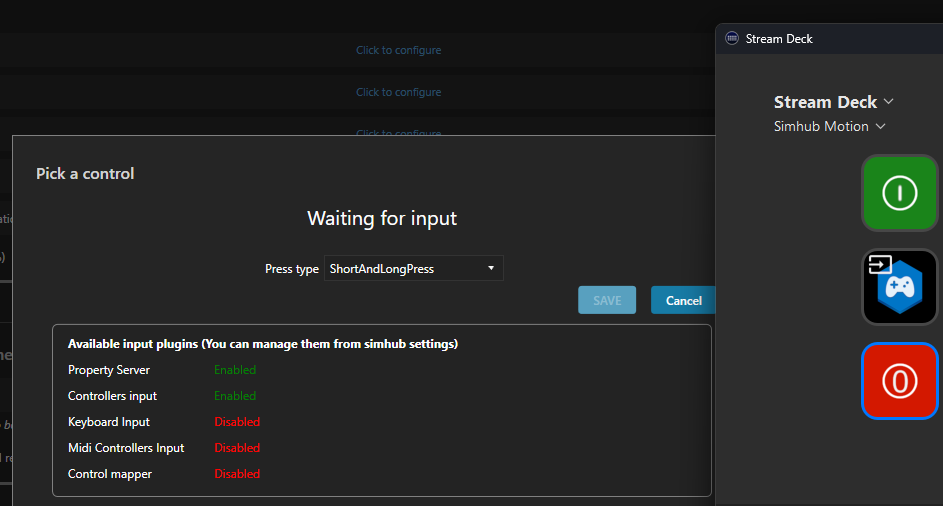
Task: Click the Control mapper plugin label
Action: [x=109, y=474]
